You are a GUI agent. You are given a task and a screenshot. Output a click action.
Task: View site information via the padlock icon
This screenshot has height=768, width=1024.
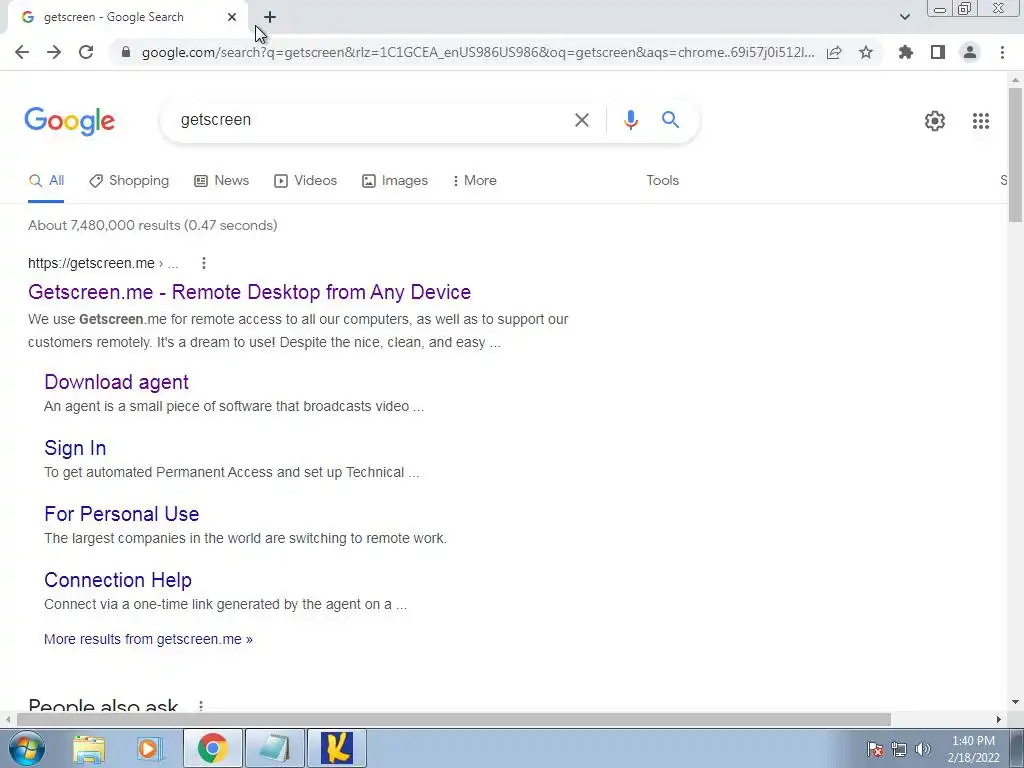click(126, 52)
